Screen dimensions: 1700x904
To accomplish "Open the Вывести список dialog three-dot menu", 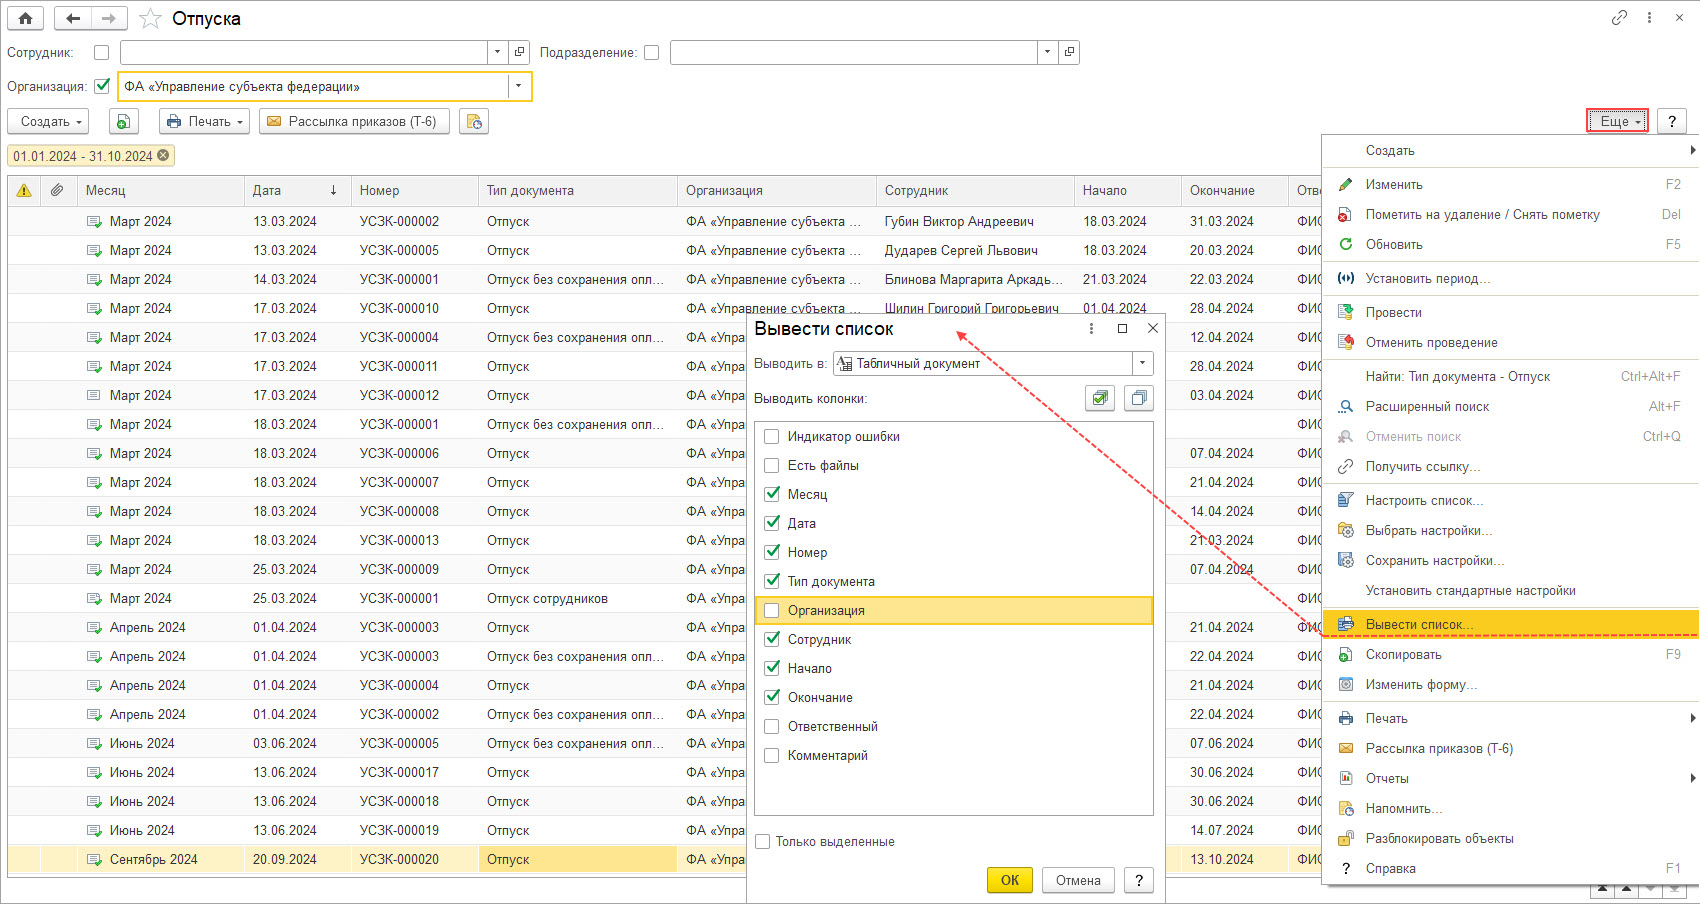I will pyautogui.click(x=1091, y=329).
